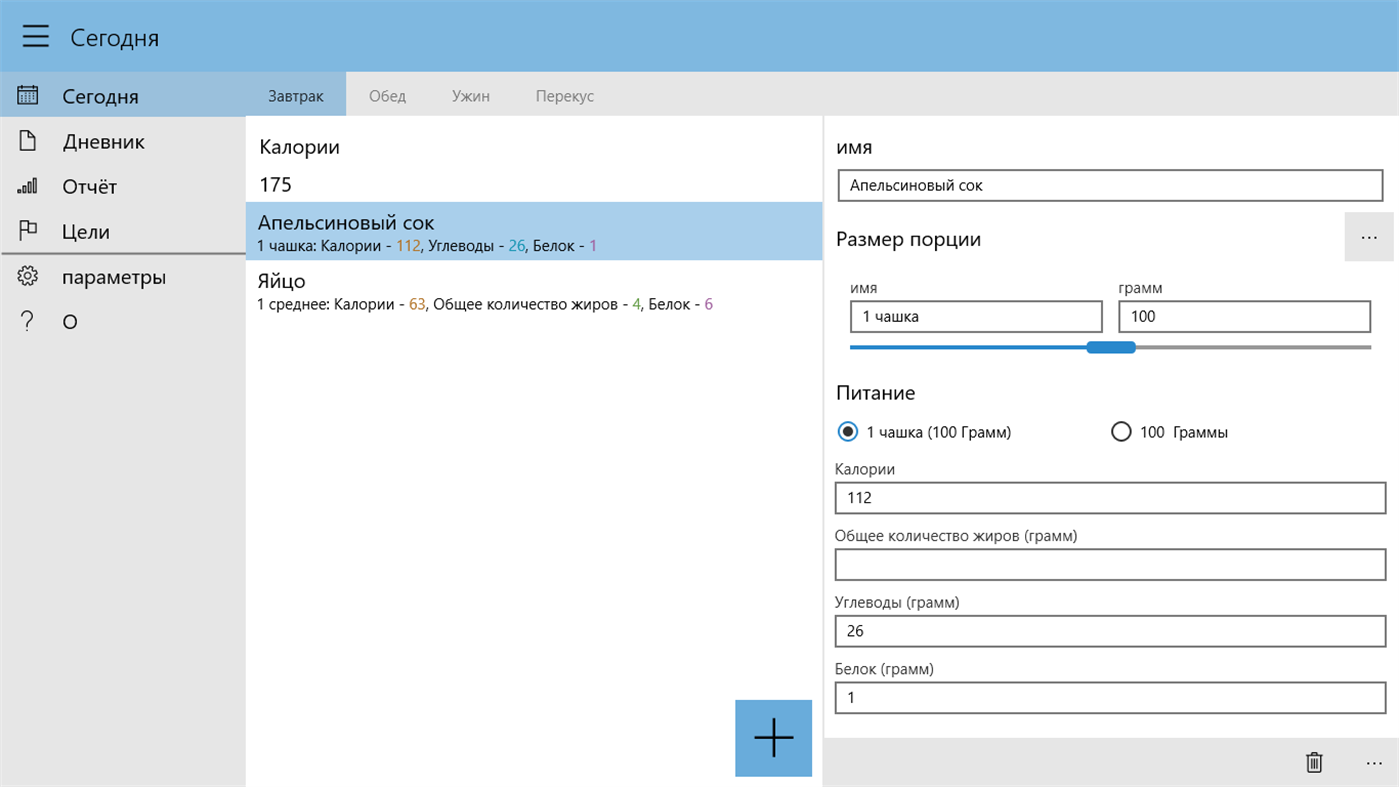The width and height of the screenshot is (1399, 787).
Task: Switch to the Обед tab
Action: pos(387,96)
